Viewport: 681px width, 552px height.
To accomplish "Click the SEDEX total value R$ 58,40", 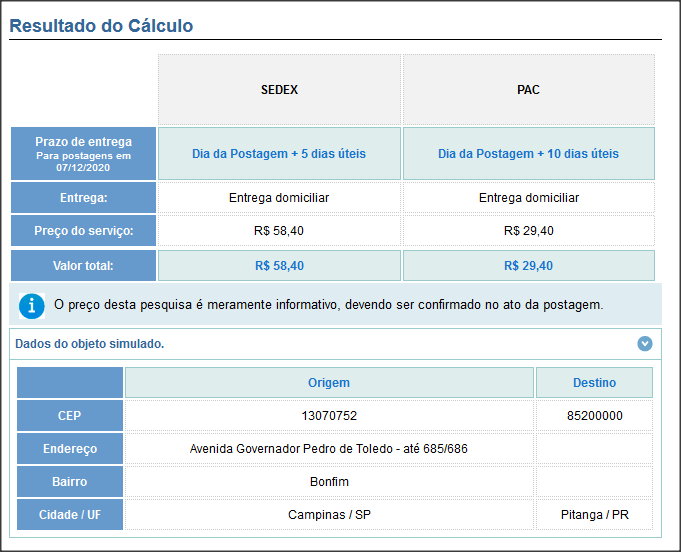I will (279, 265).
